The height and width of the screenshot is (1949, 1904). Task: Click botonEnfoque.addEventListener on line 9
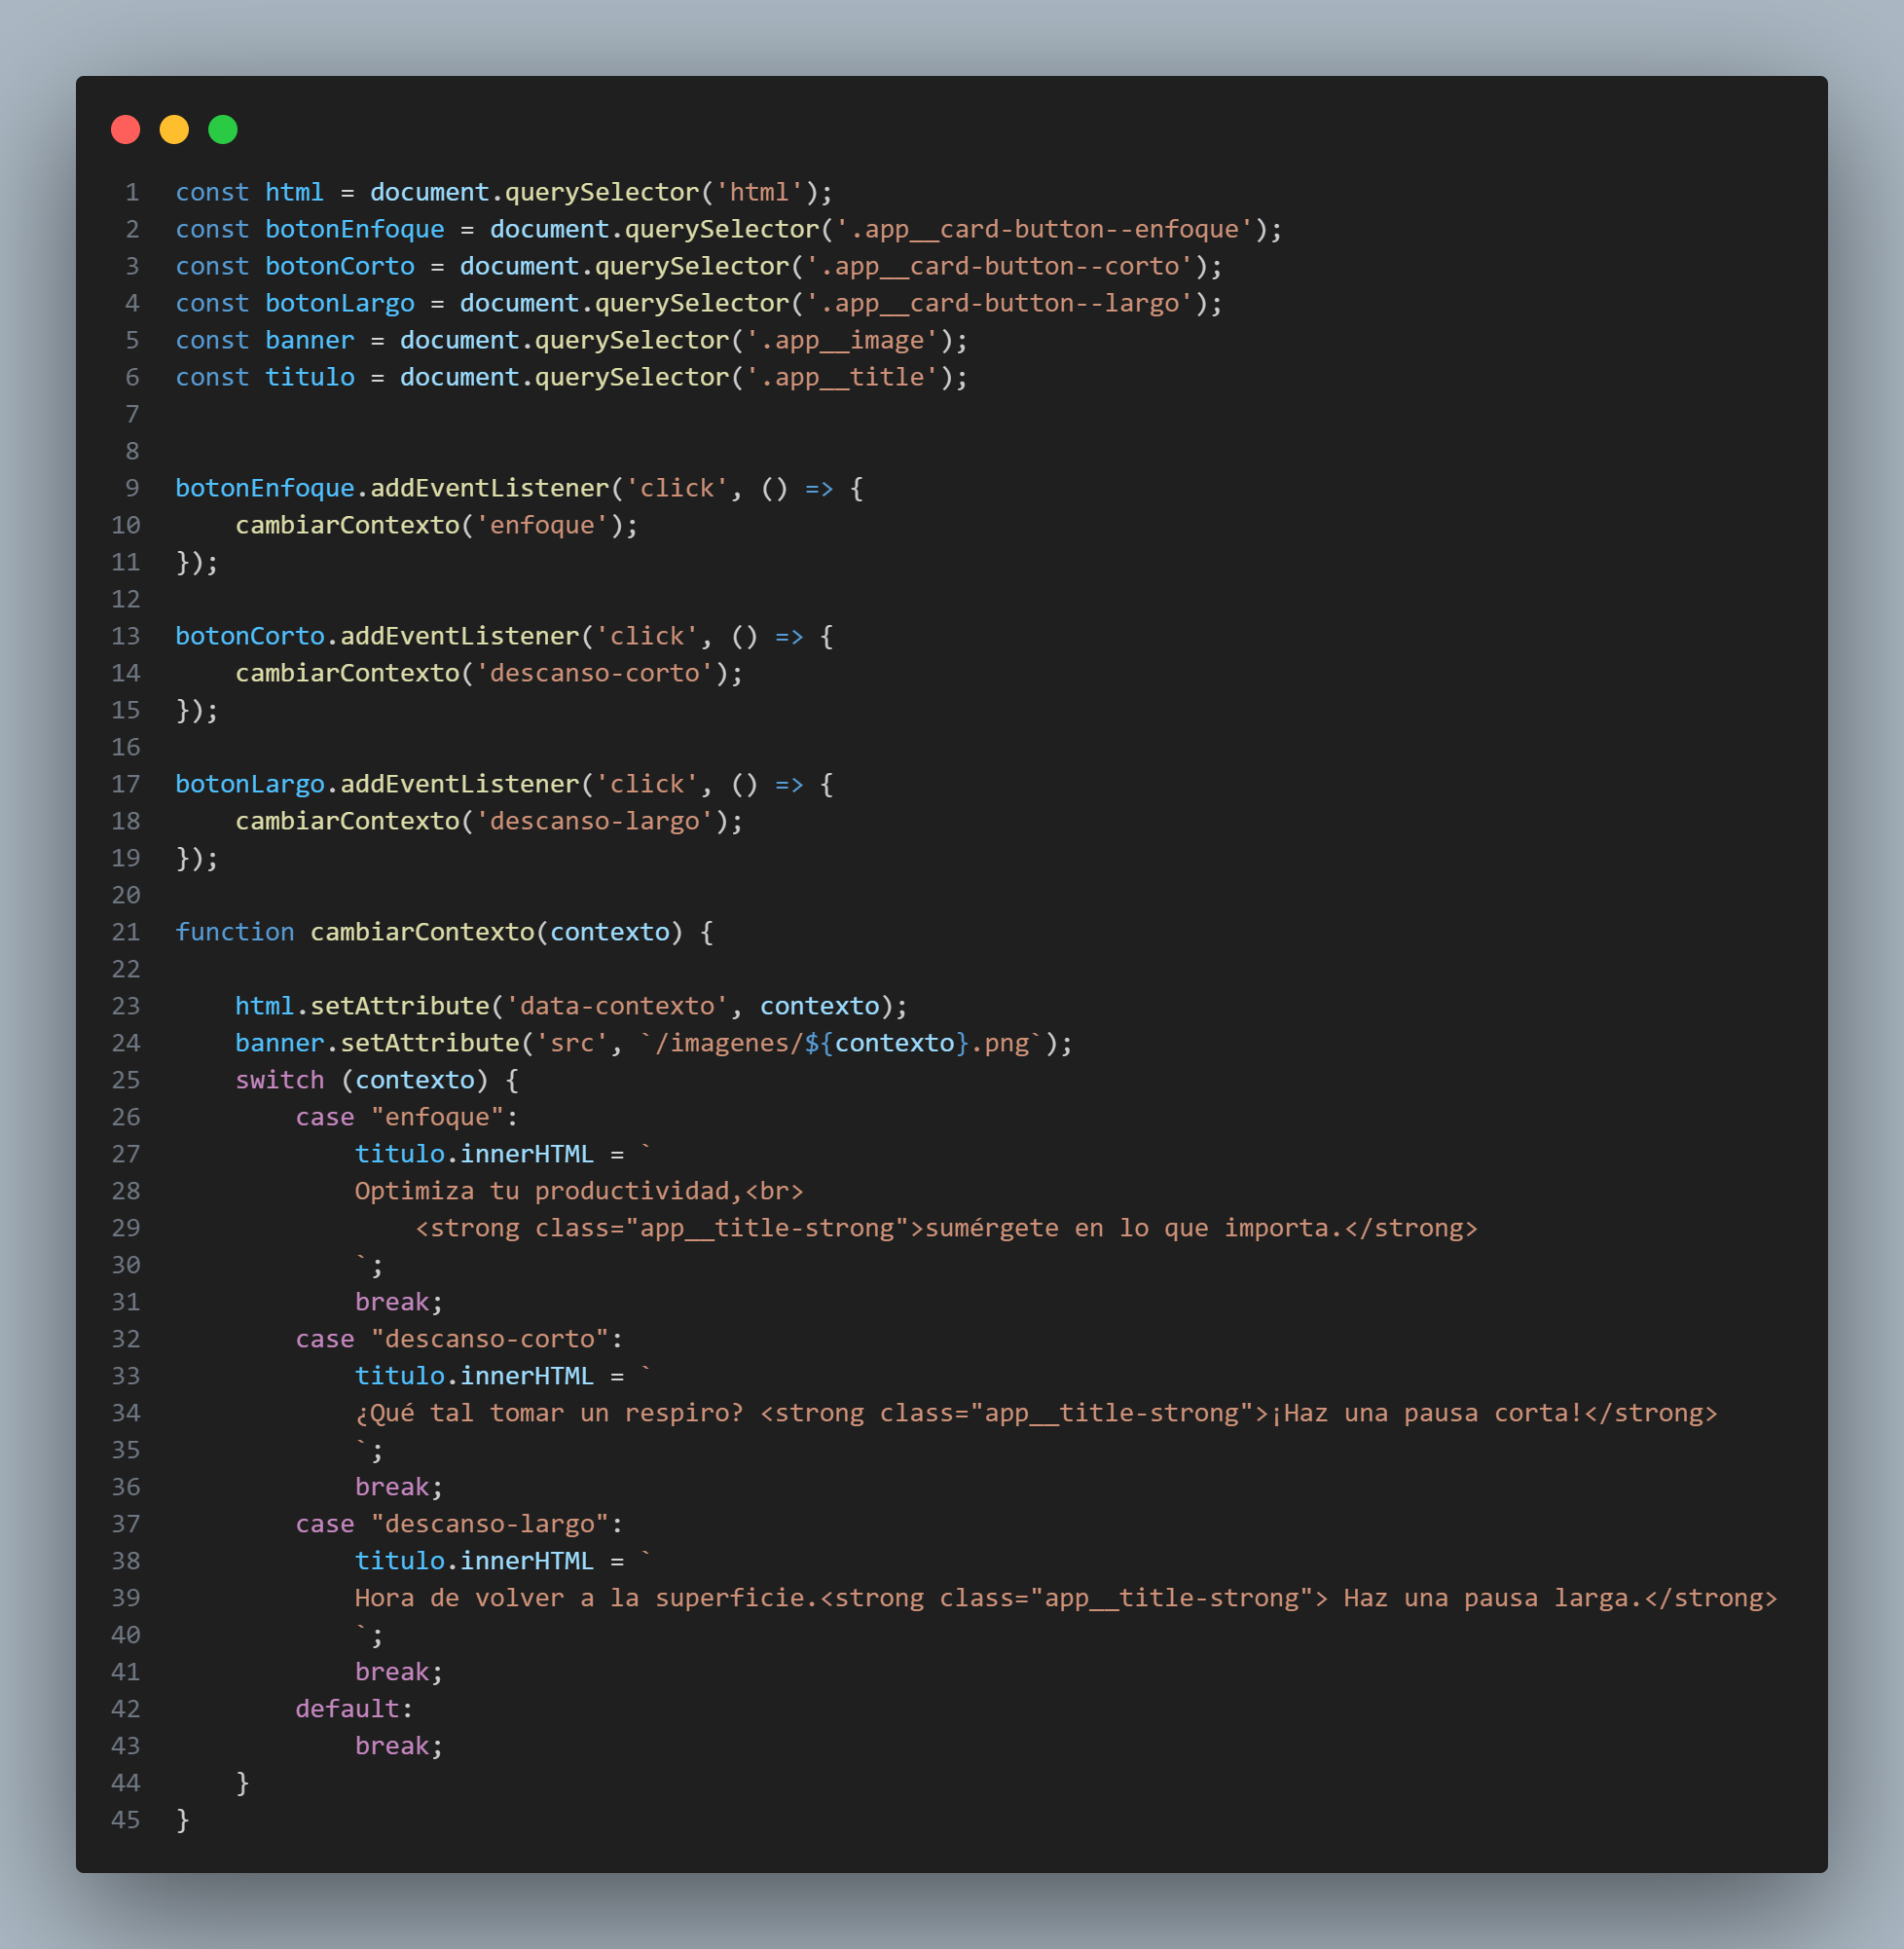[x=393, y=488]
